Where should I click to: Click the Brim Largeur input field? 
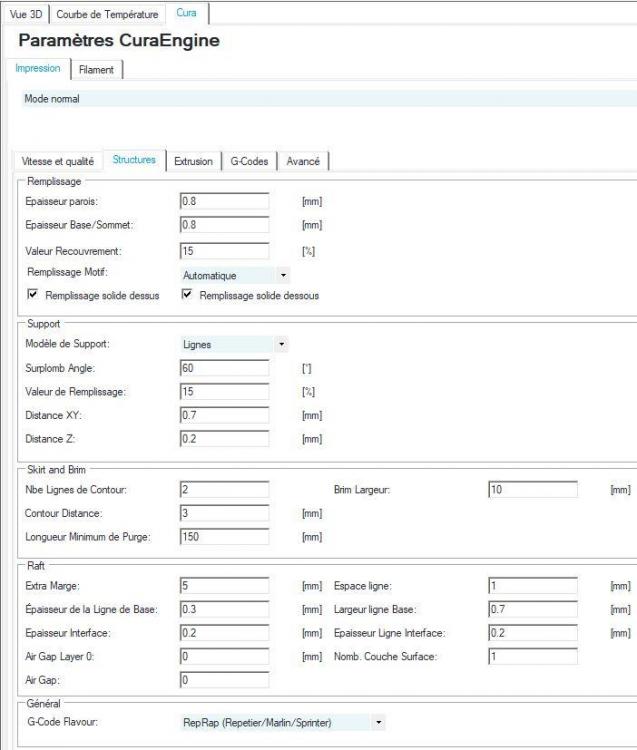pyautogui.click(x=533, y=489)
